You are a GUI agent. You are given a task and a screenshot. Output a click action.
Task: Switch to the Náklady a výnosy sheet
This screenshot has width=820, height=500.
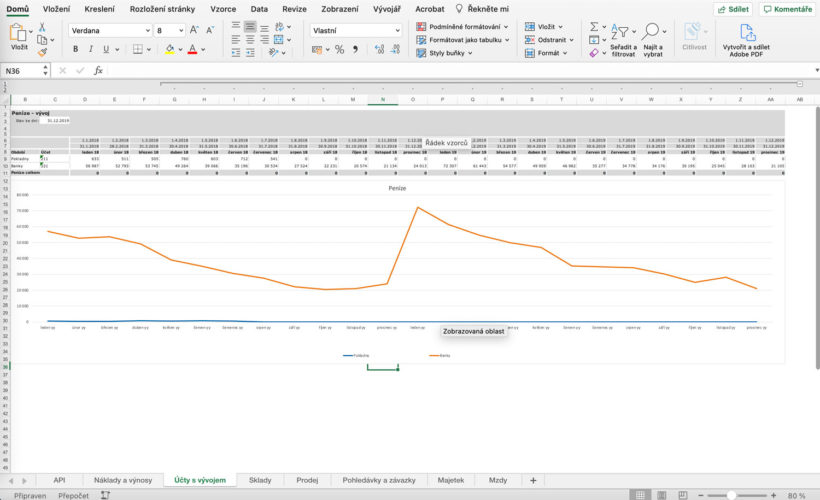tap(123, 480)
